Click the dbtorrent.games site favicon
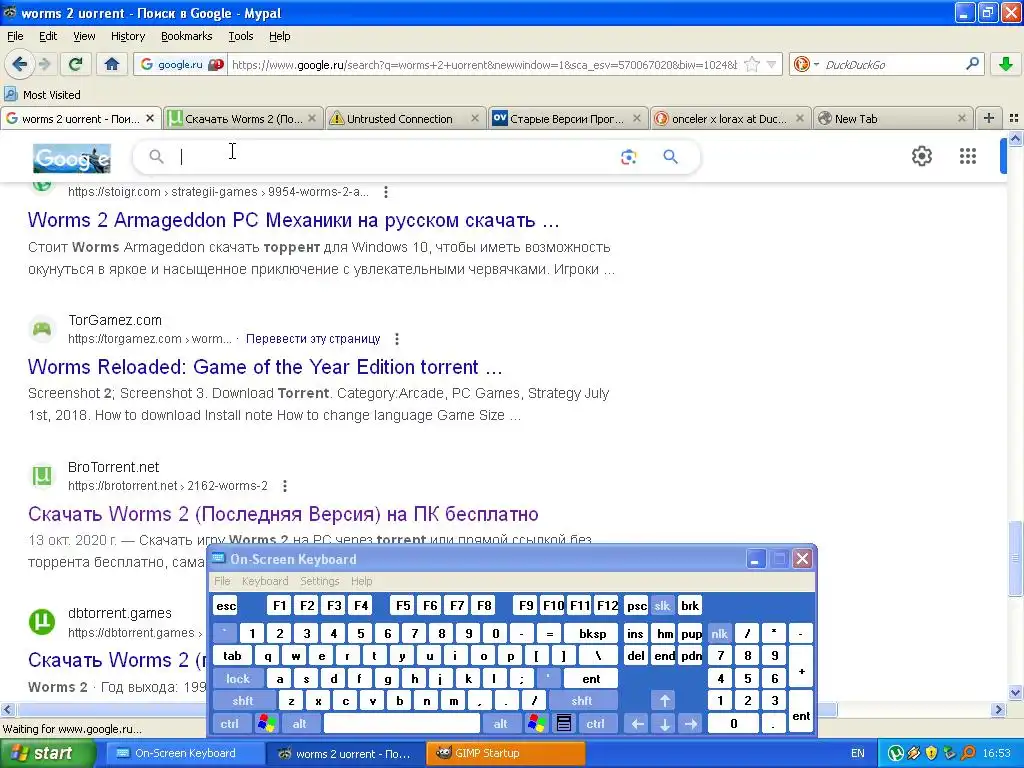 [42, 622]
